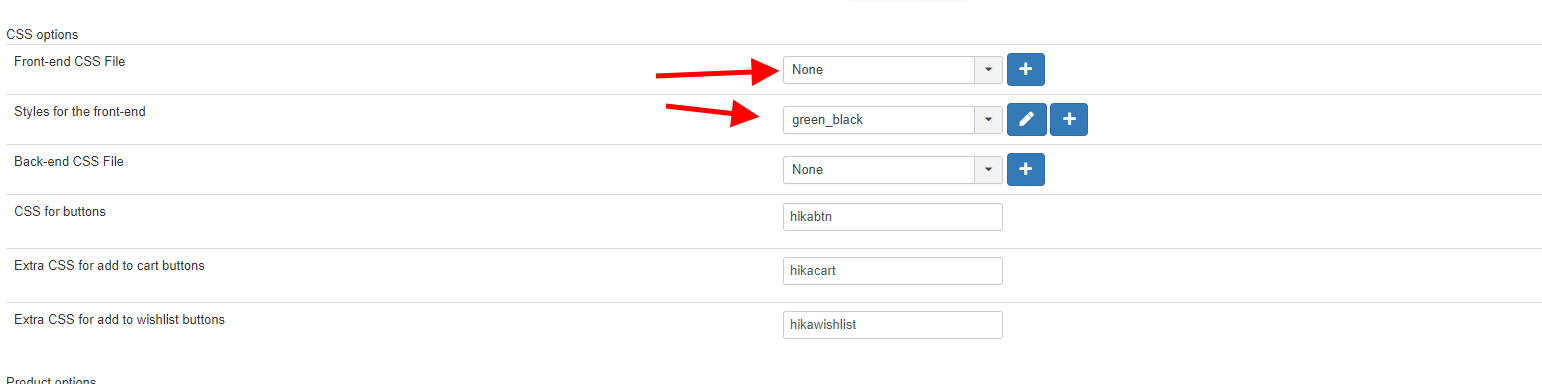This screenshot has width=1542, height=384.
Task: Focus the add to cart CSS field containing hikacart
Action: 892,271
